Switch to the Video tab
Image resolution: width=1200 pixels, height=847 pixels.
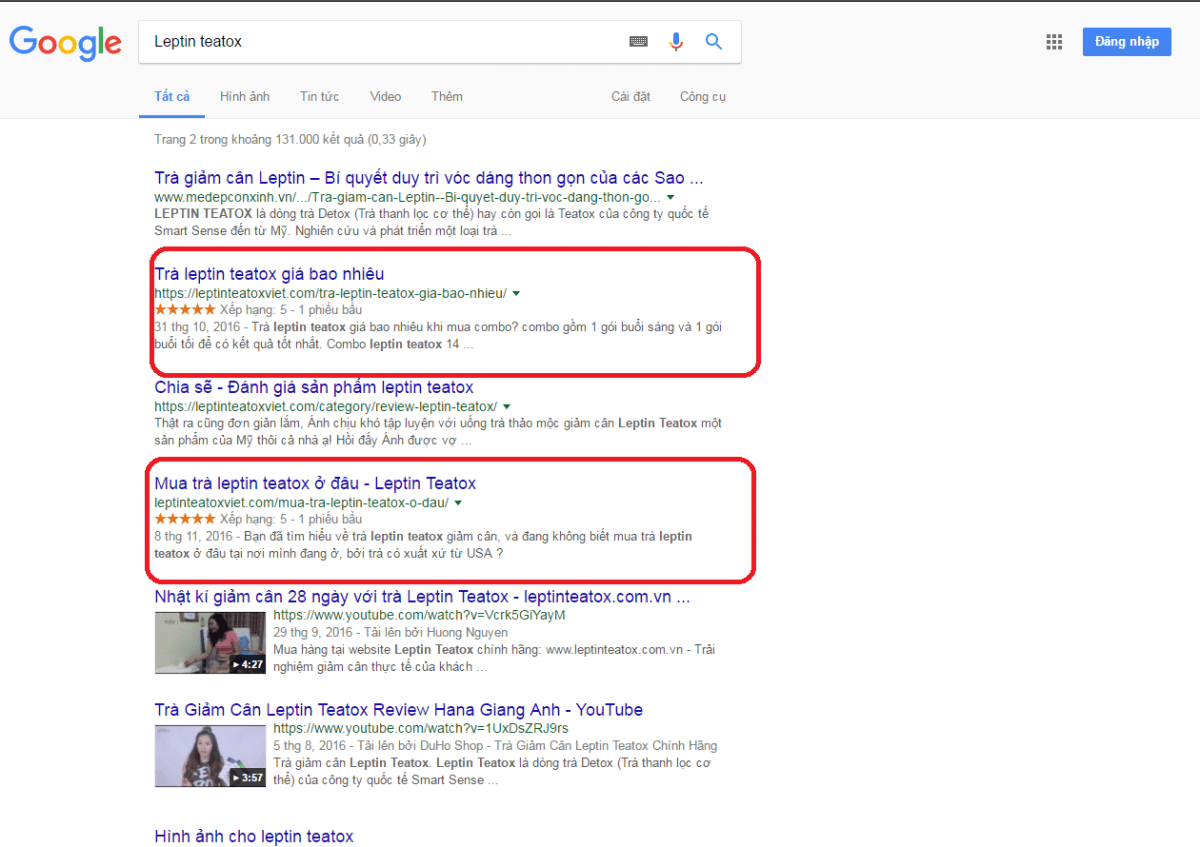click(385, 97)
